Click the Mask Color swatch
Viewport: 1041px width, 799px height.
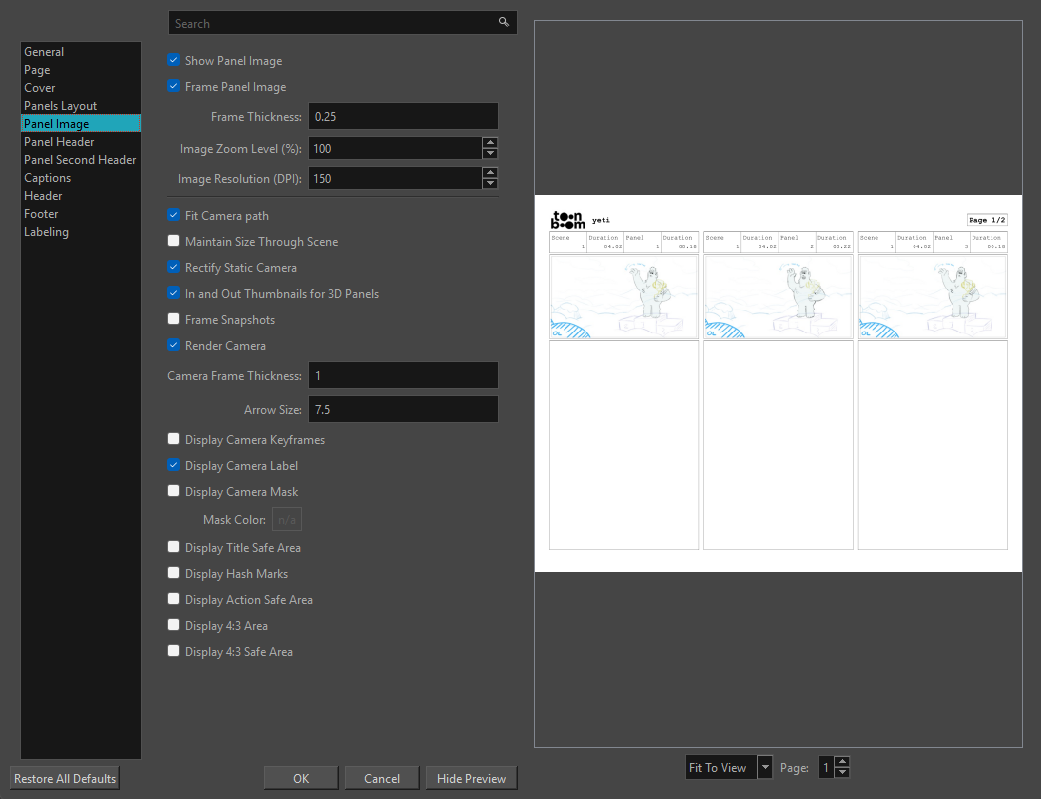tap(287, 520)
